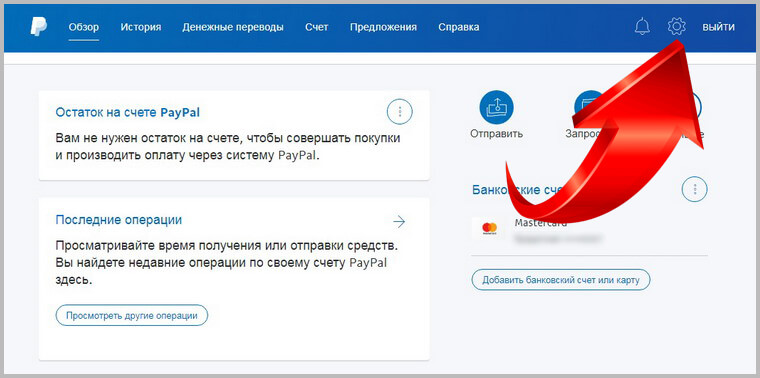
Task: Open the Справка help menu item
Action: click(x=459, y=27)
